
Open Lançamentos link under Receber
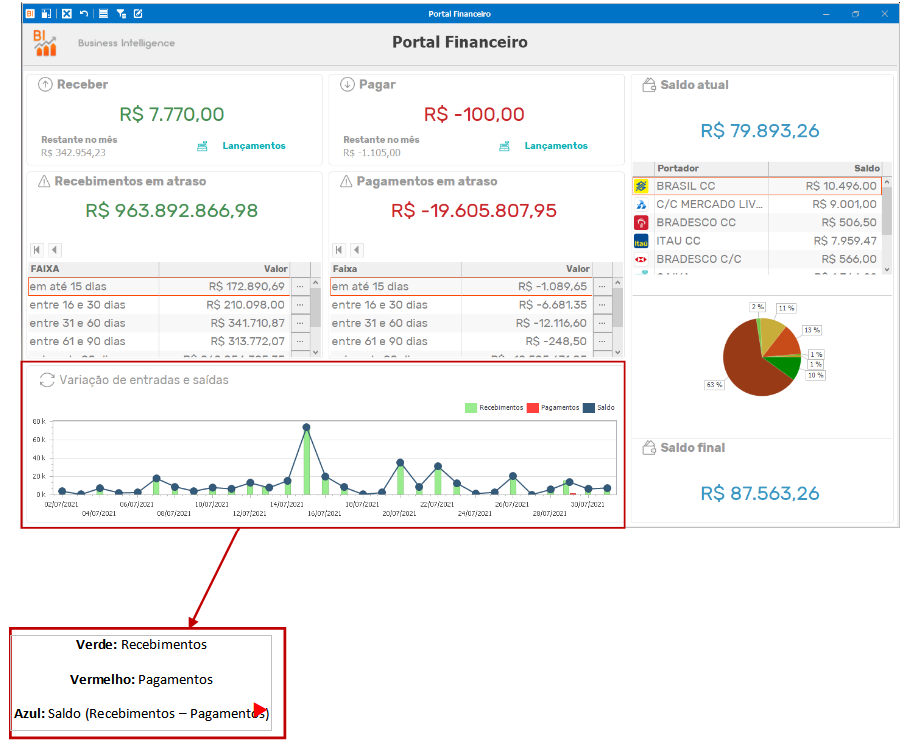tap(254, 146)
